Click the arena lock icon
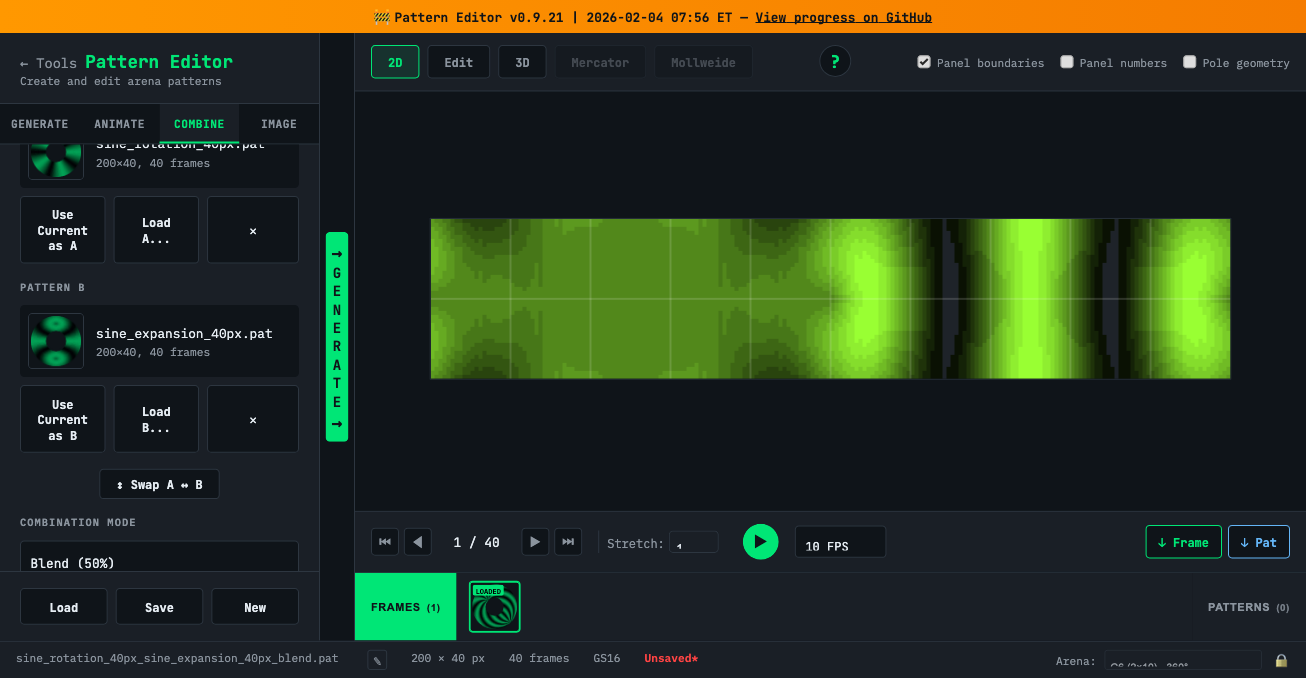This screenshot has height=678, width=1306. click(1281, 661)
